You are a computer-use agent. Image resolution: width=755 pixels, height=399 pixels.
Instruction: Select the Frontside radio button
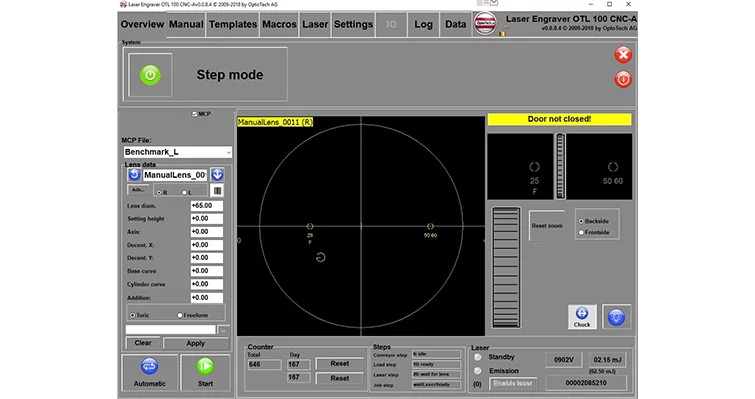coord(581,232)
